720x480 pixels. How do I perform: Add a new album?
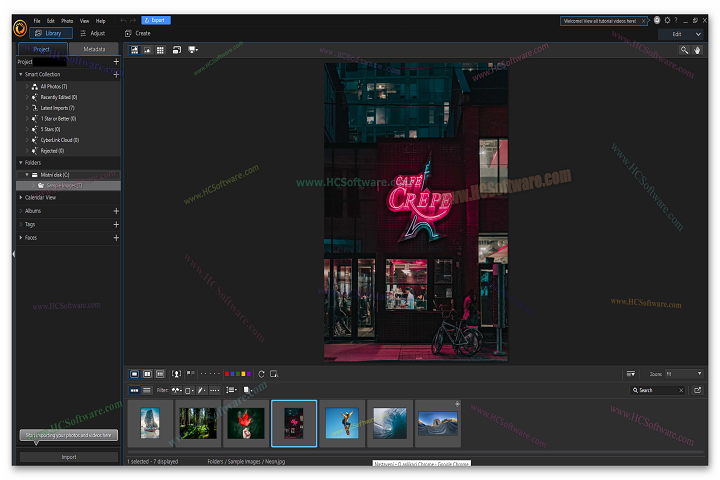[116, 211]
